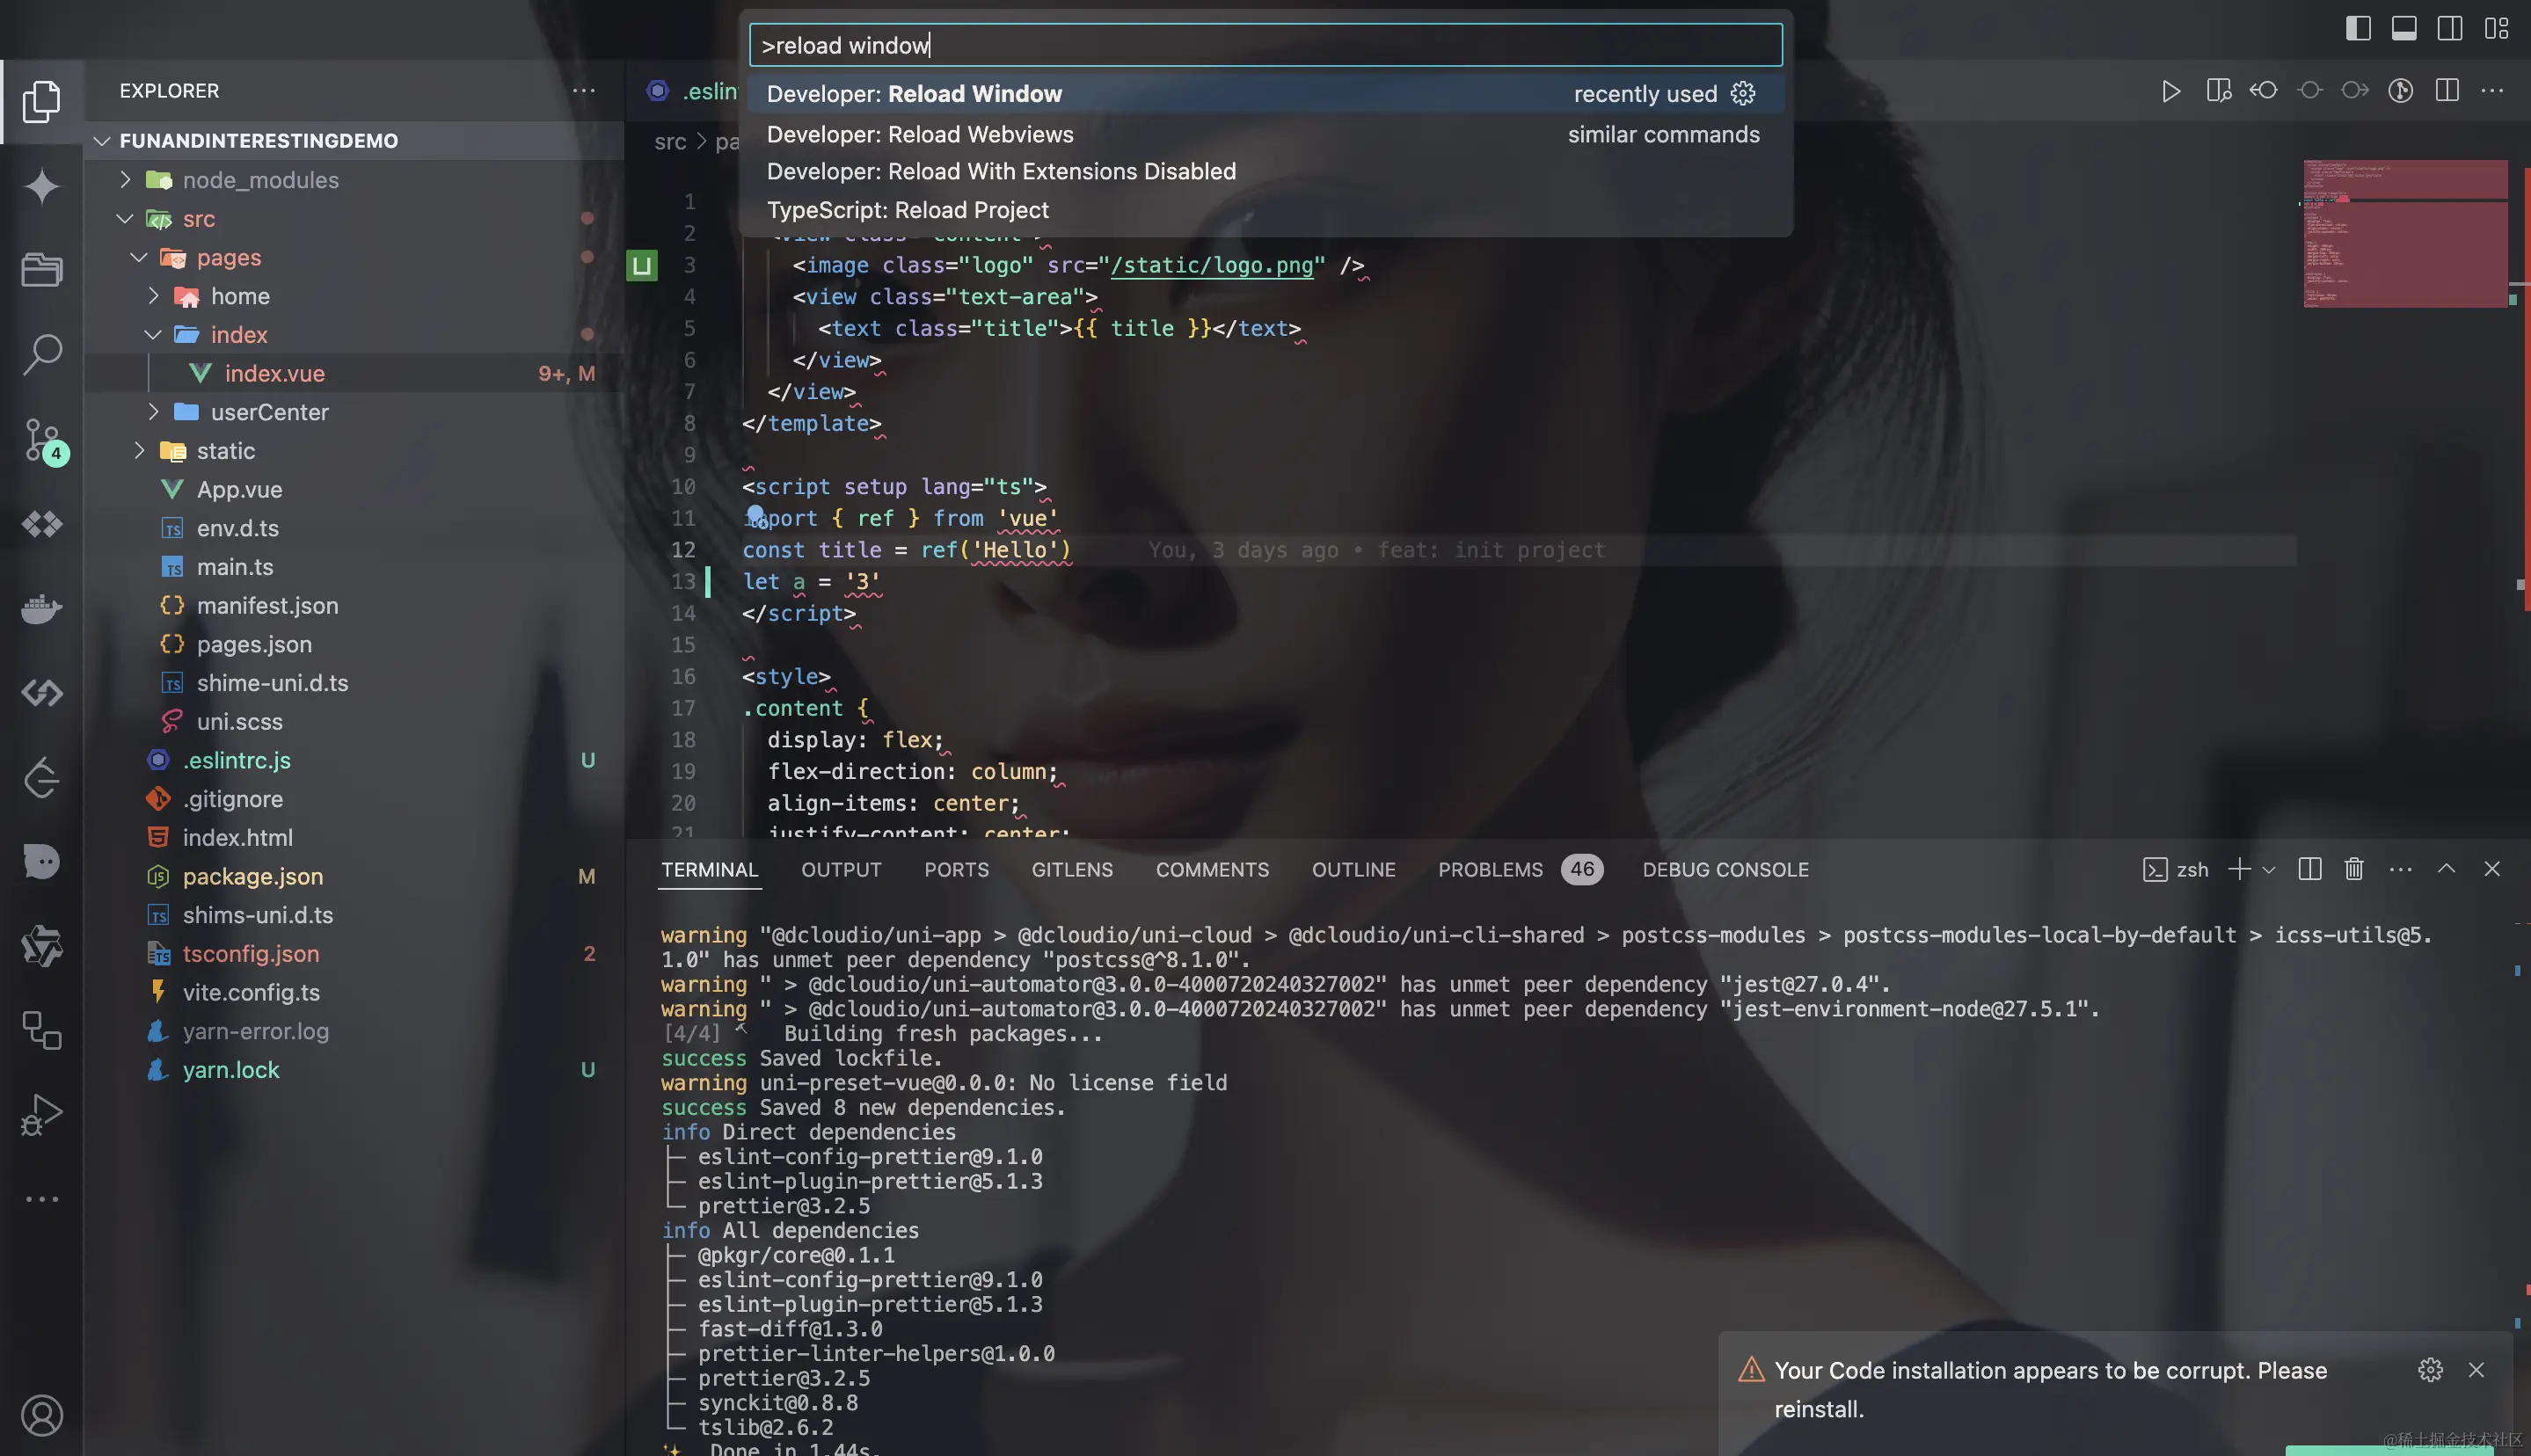Toggle primary side bar visibility

click(2357, 28)
